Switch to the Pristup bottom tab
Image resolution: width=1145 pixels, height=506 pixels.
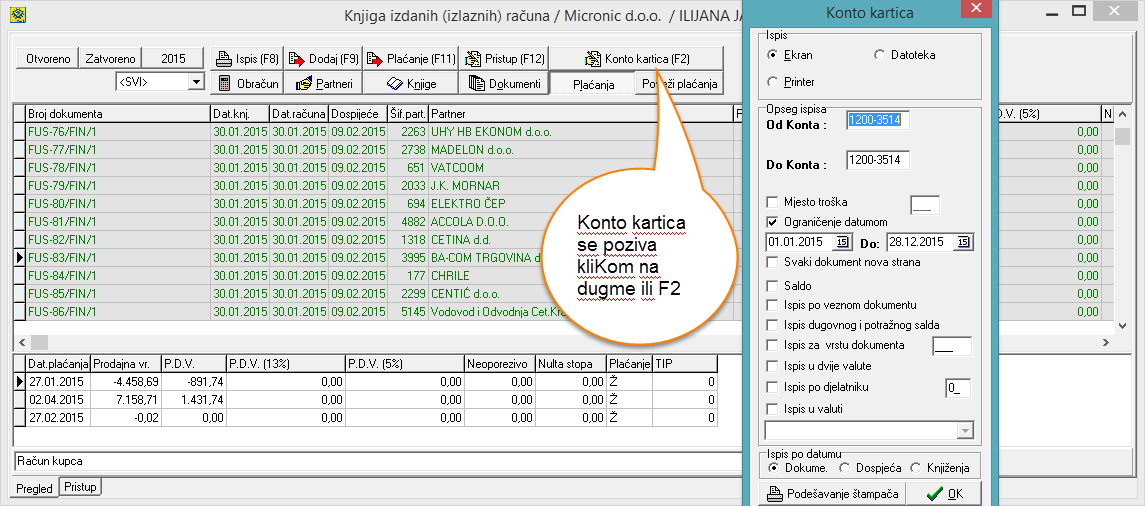click(80, 487)
